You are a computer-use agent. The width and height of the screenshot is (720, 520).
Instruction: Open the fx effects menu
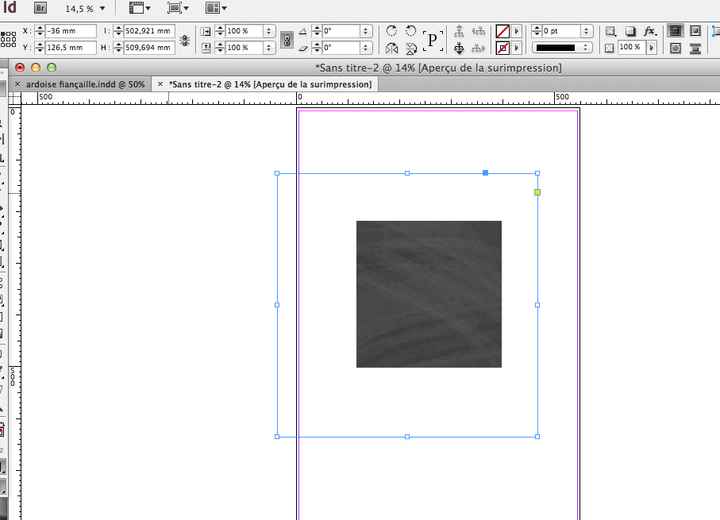(x=650, y=31)
